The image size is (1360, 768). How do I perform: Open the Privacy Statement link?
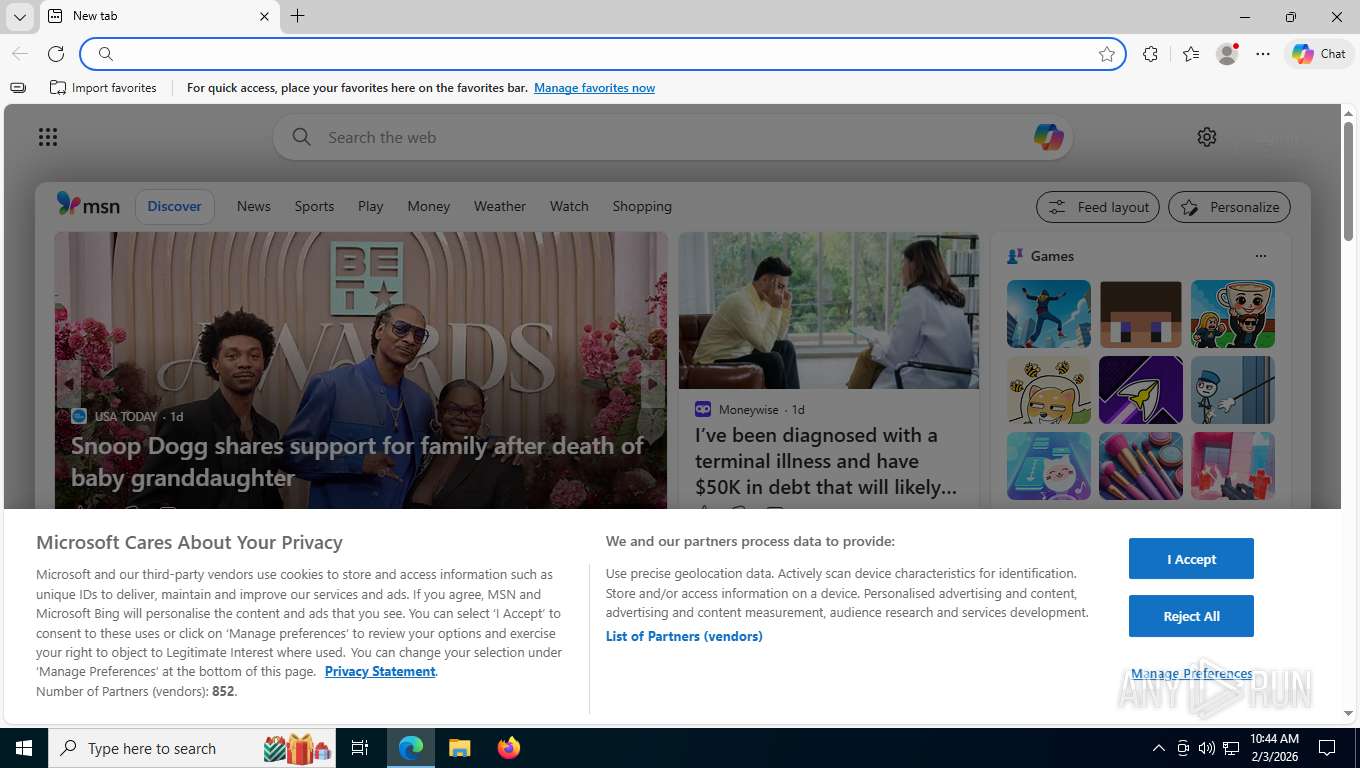(380, 672)
